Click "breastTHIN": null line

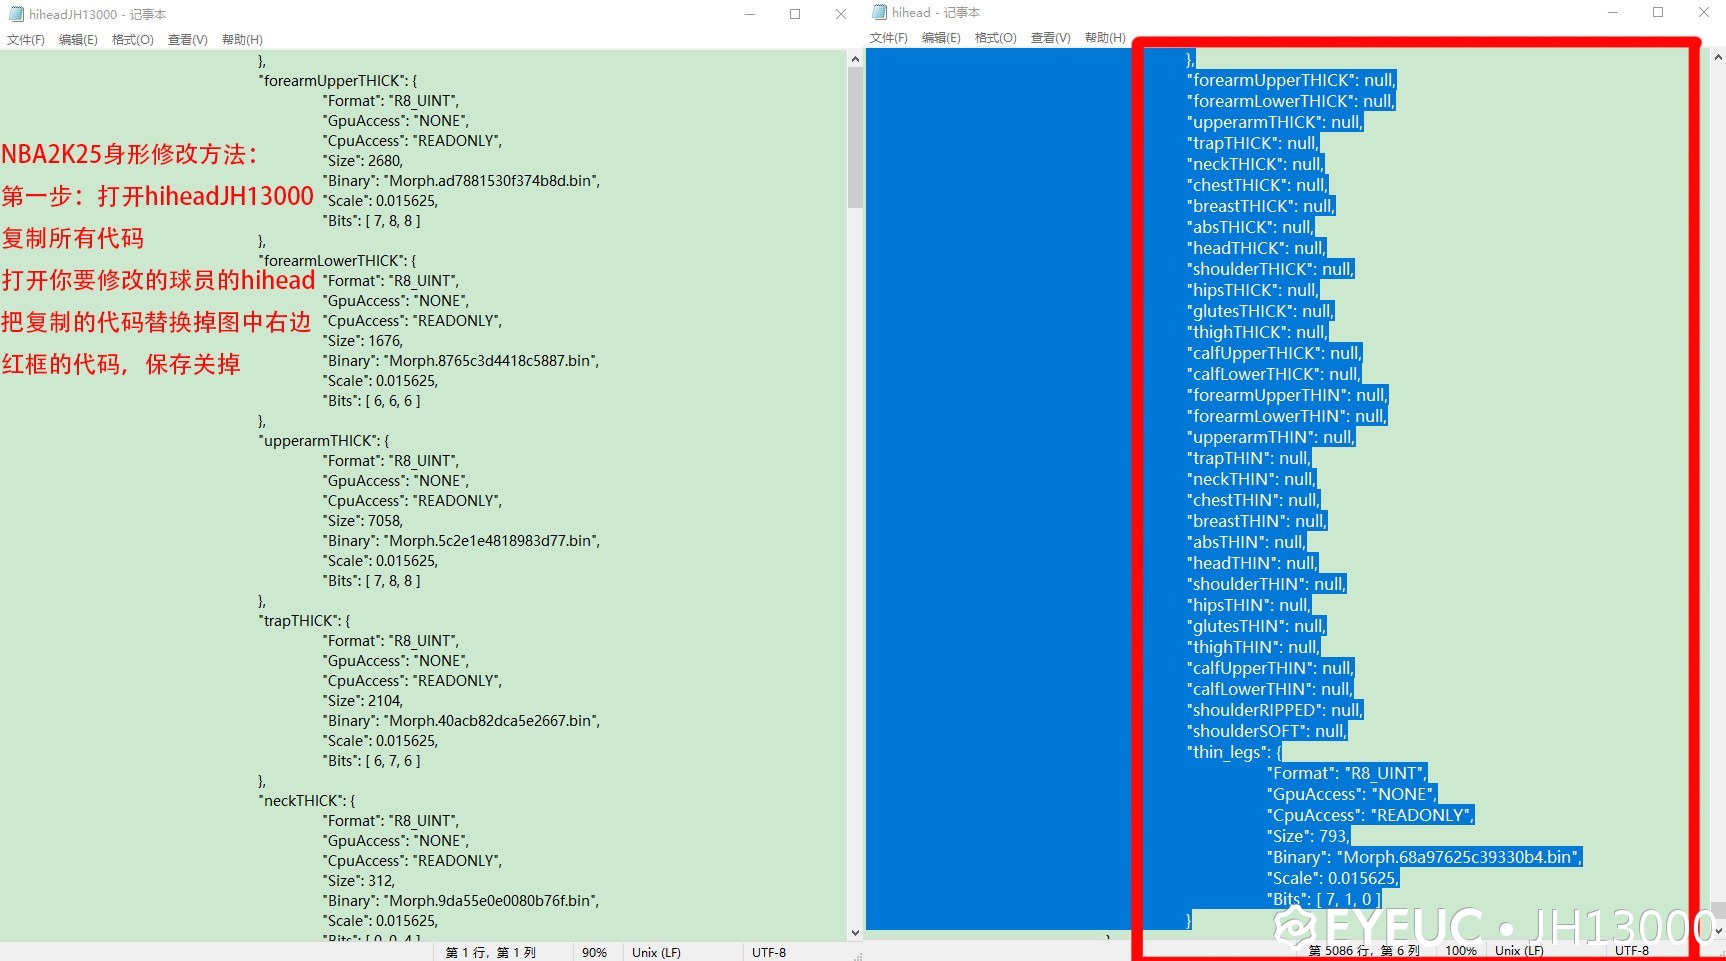coord(1257,521)
